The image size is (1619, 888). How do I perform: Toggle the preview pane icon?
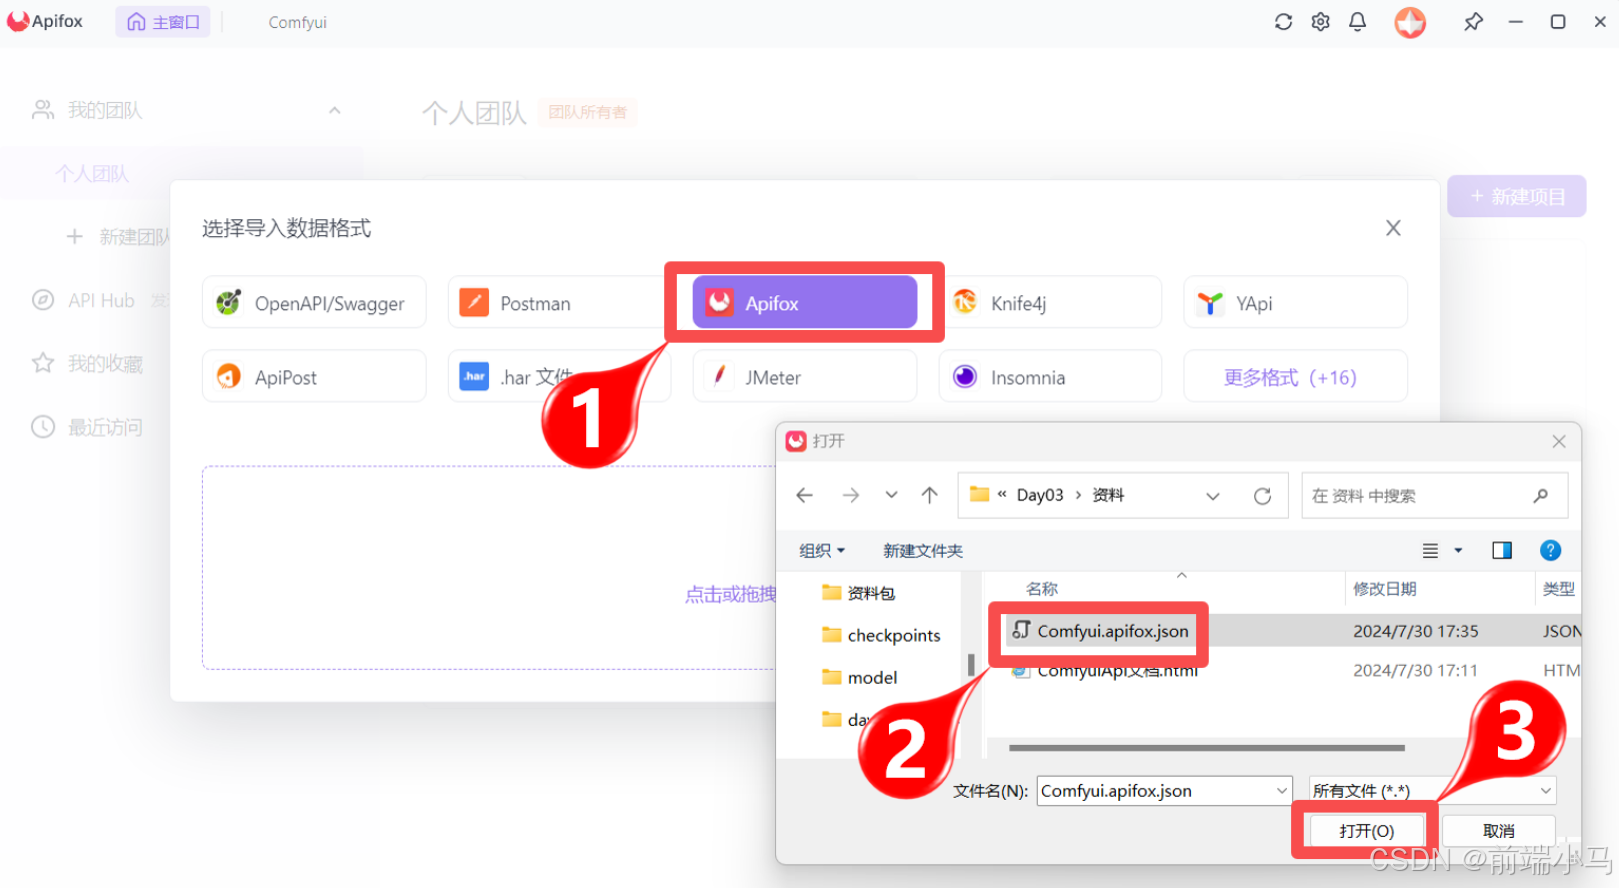pyautogui.click(x=1501, y=551)
